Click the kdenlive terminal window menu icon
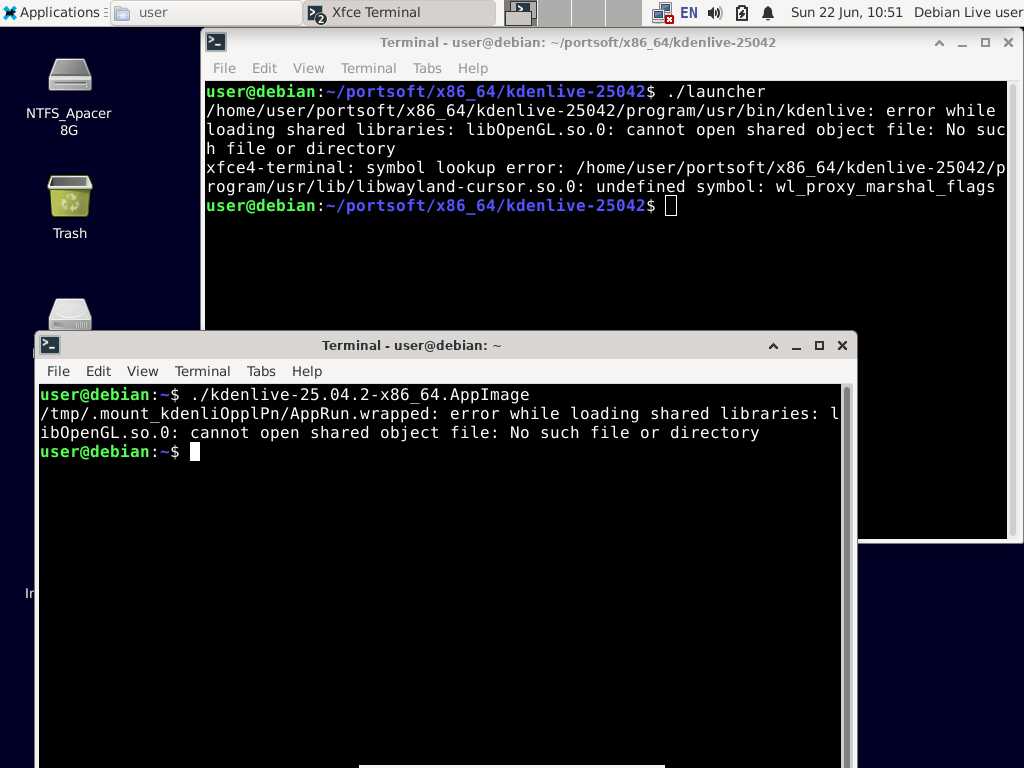Image resolution: width=1024 pixels, height=768 pixels. point(216,42)
